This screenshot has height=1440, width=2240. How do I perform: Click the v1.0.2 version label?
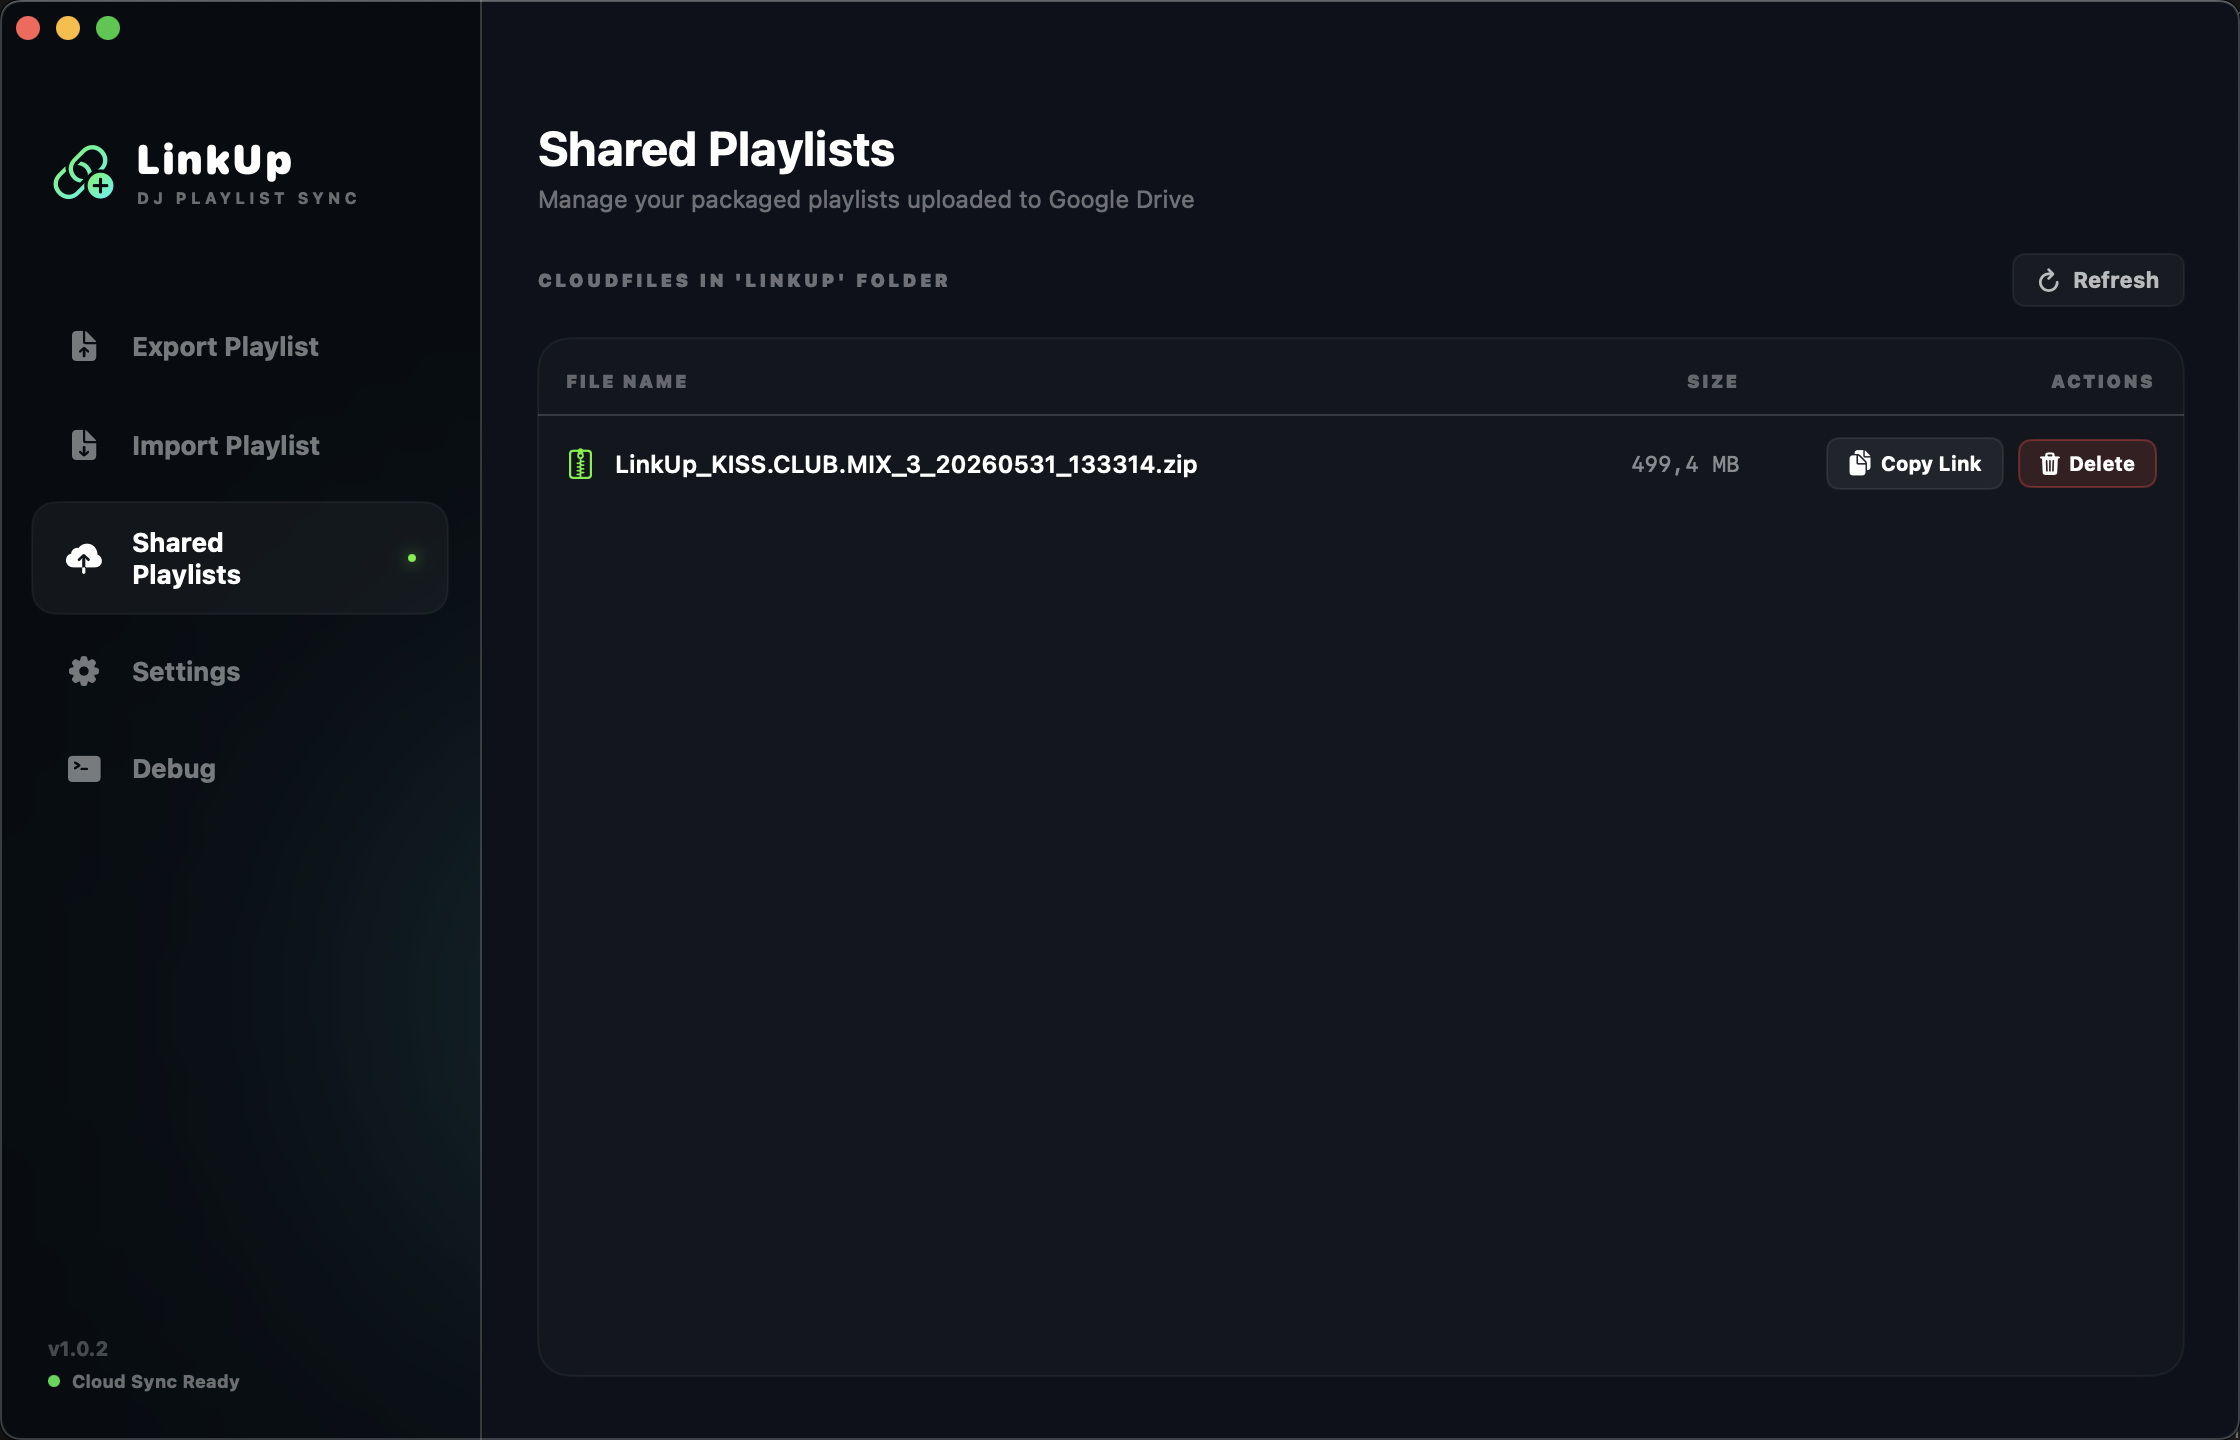78,1348
